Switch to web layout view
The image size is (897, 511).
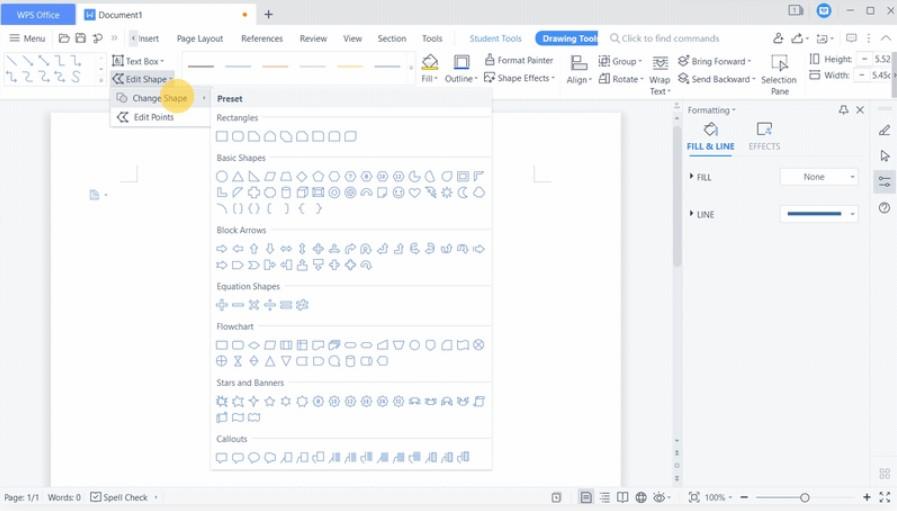[x=641, y=497]
